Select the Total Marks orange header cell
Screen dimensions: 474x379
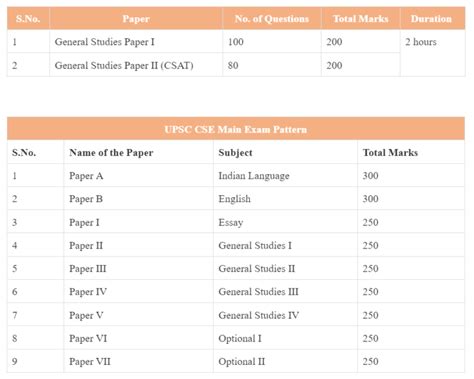tap(361, 19)
